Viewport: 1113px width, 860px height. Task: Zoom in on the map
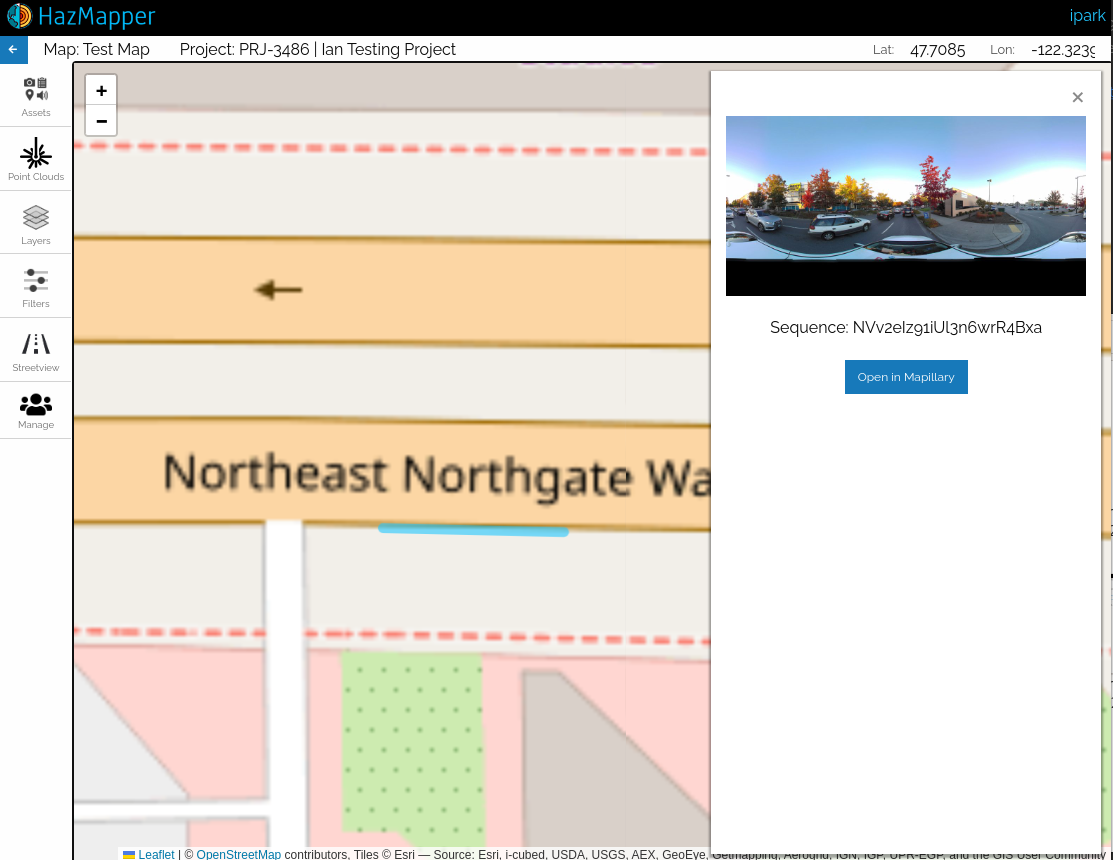pos(101,90)
